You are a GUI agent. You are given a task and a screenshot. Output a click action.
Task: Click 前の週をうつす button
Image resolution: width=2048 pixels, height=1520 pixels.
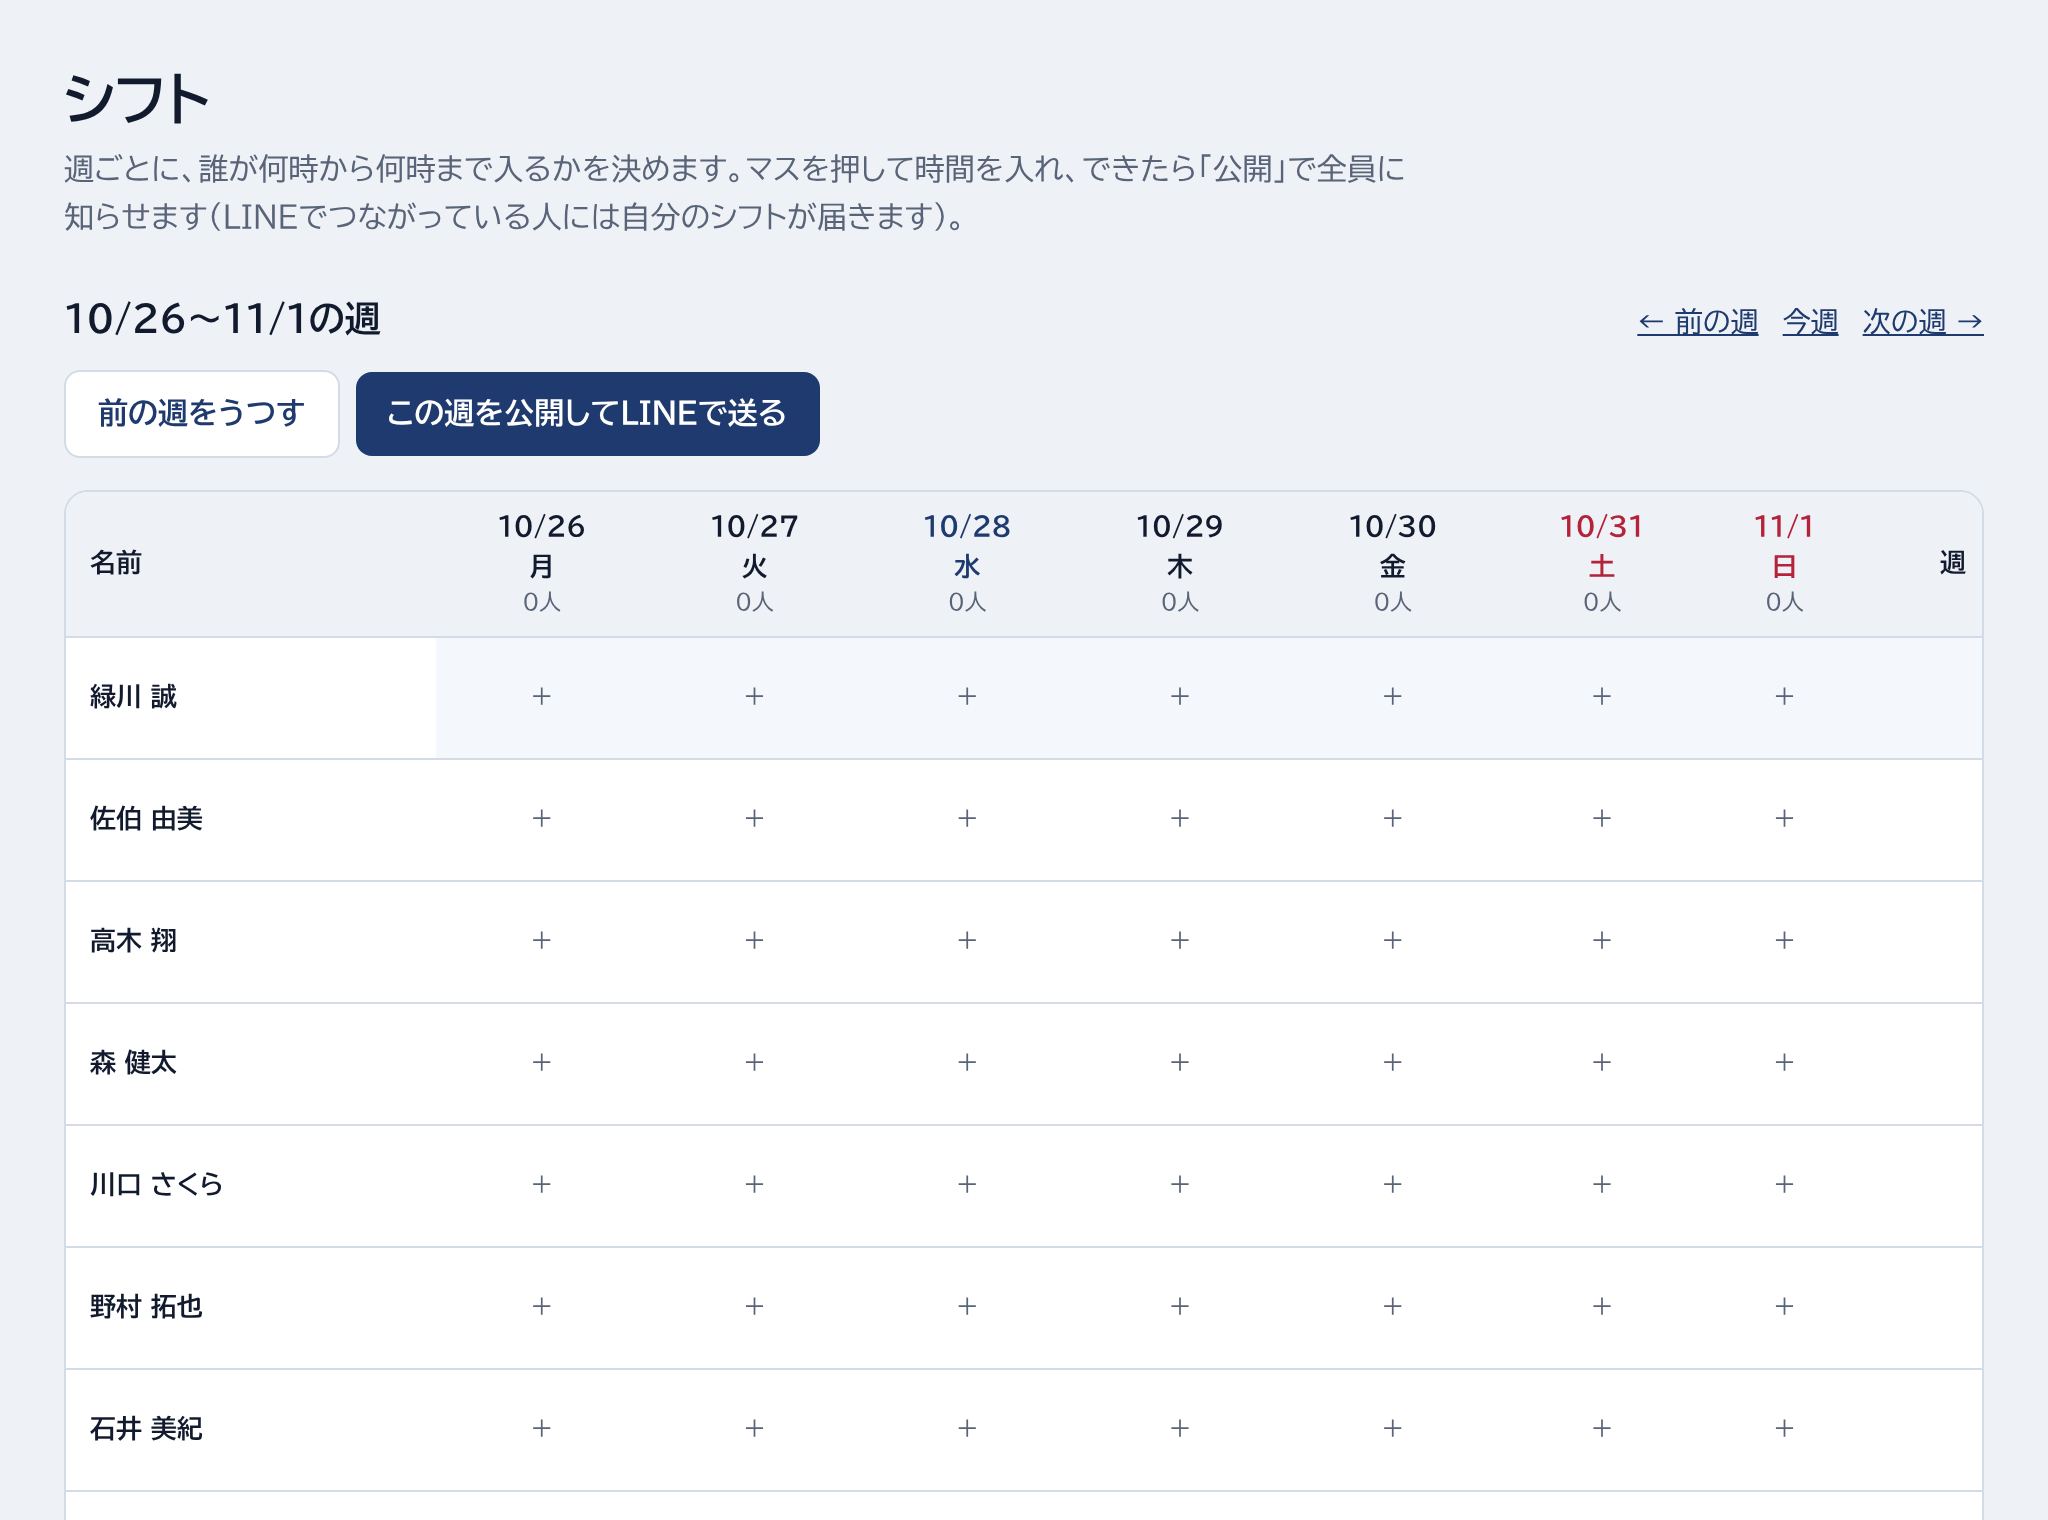[202, 414]
